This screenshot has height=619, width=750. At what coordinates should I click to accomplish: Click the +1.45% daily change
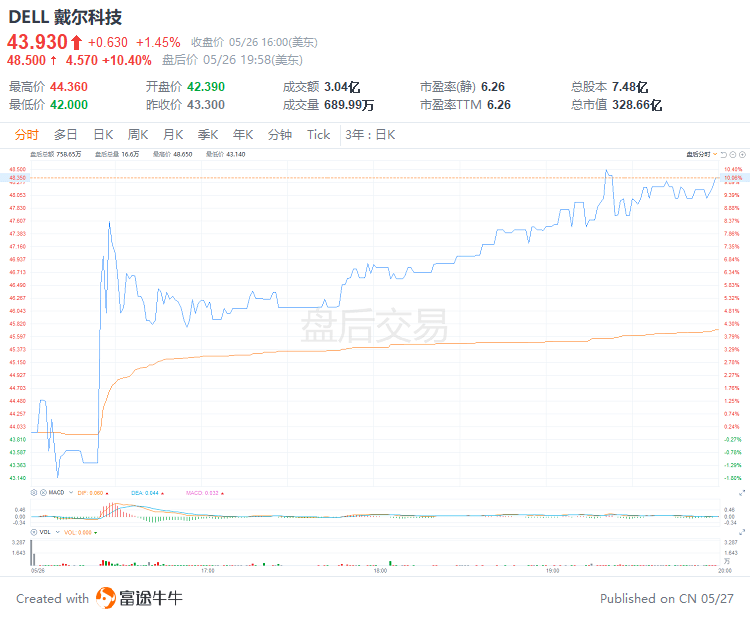point(158,43)
